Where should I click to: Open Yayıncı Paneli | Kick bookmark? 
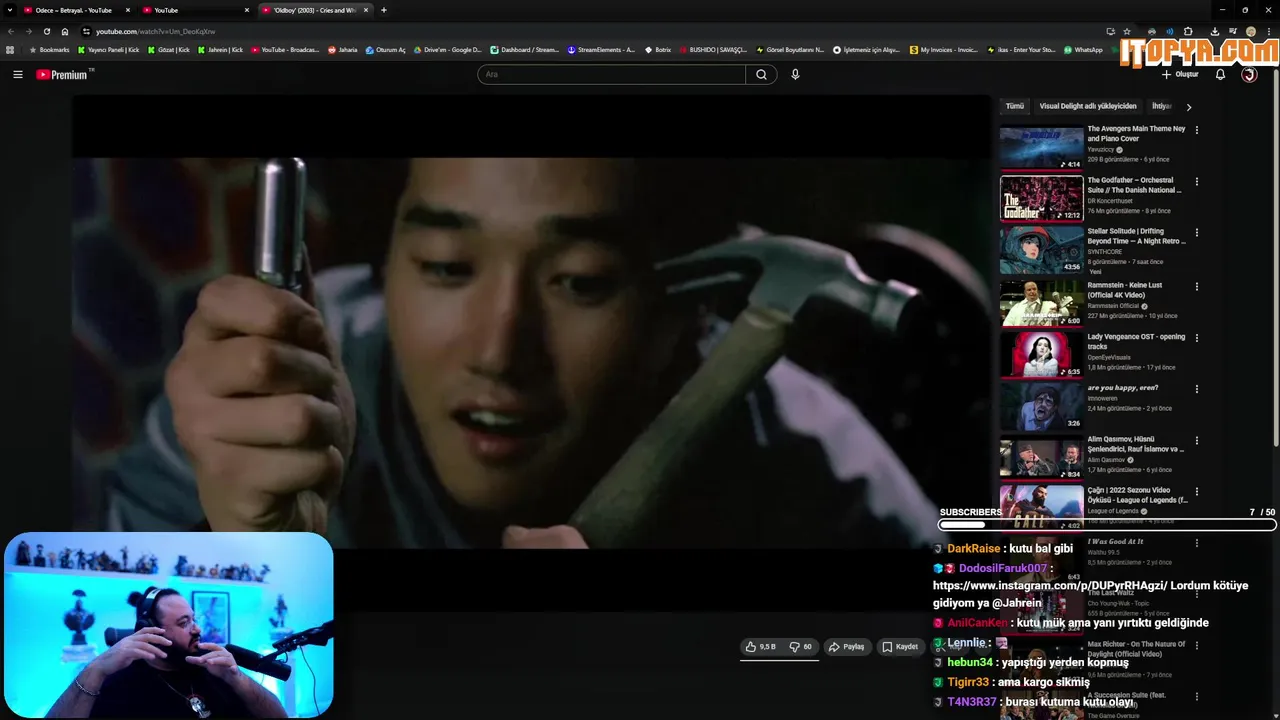[x=108, y=49]
